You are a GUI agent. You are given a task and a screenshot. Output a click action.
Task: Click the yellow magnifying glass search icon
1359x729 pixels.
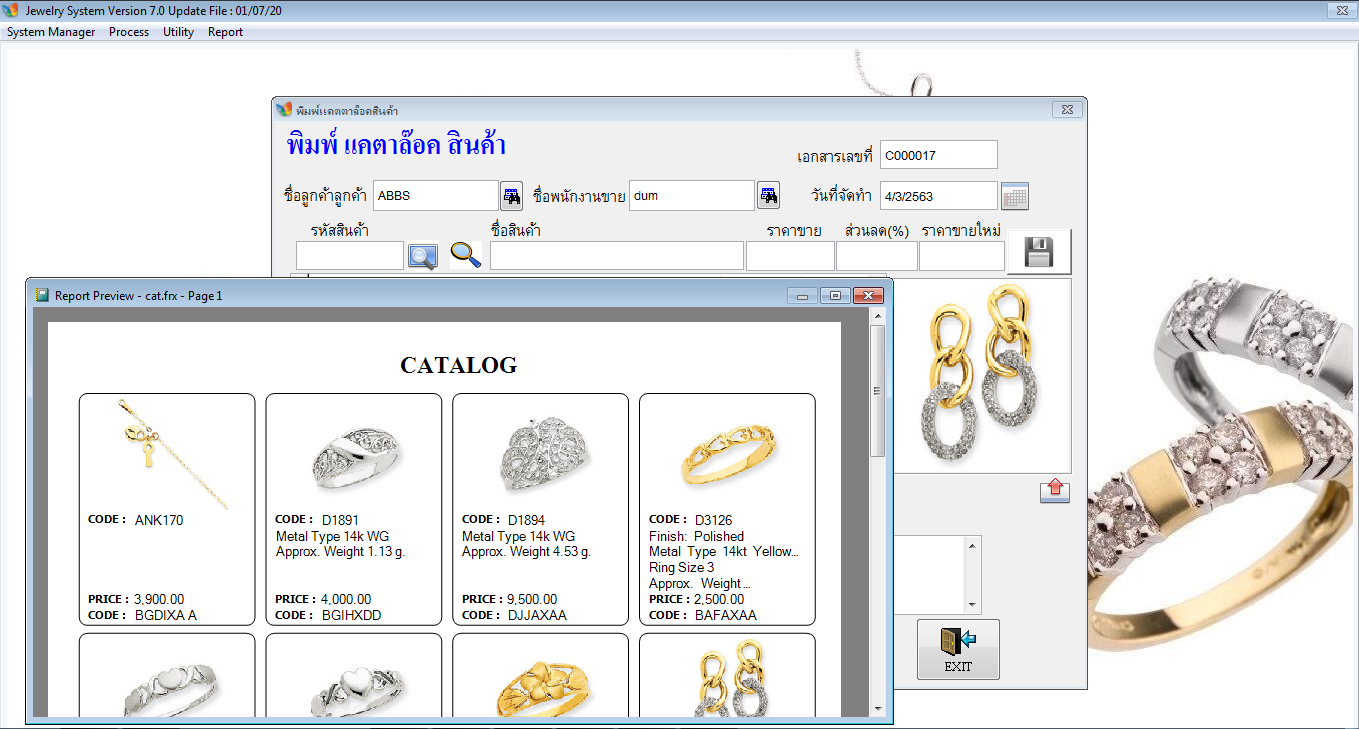pos(465,255)
